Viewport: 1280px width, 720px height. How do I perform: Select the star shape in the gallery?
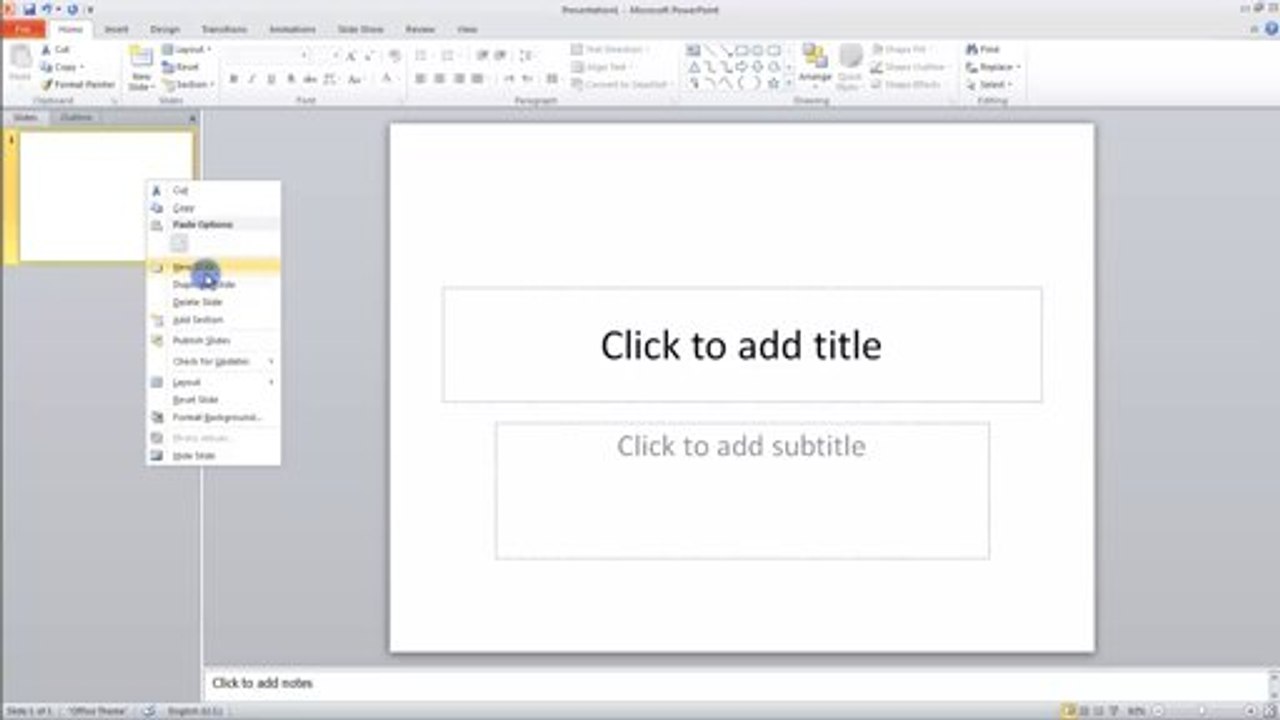pyautogui.click(x=773, y=84)
